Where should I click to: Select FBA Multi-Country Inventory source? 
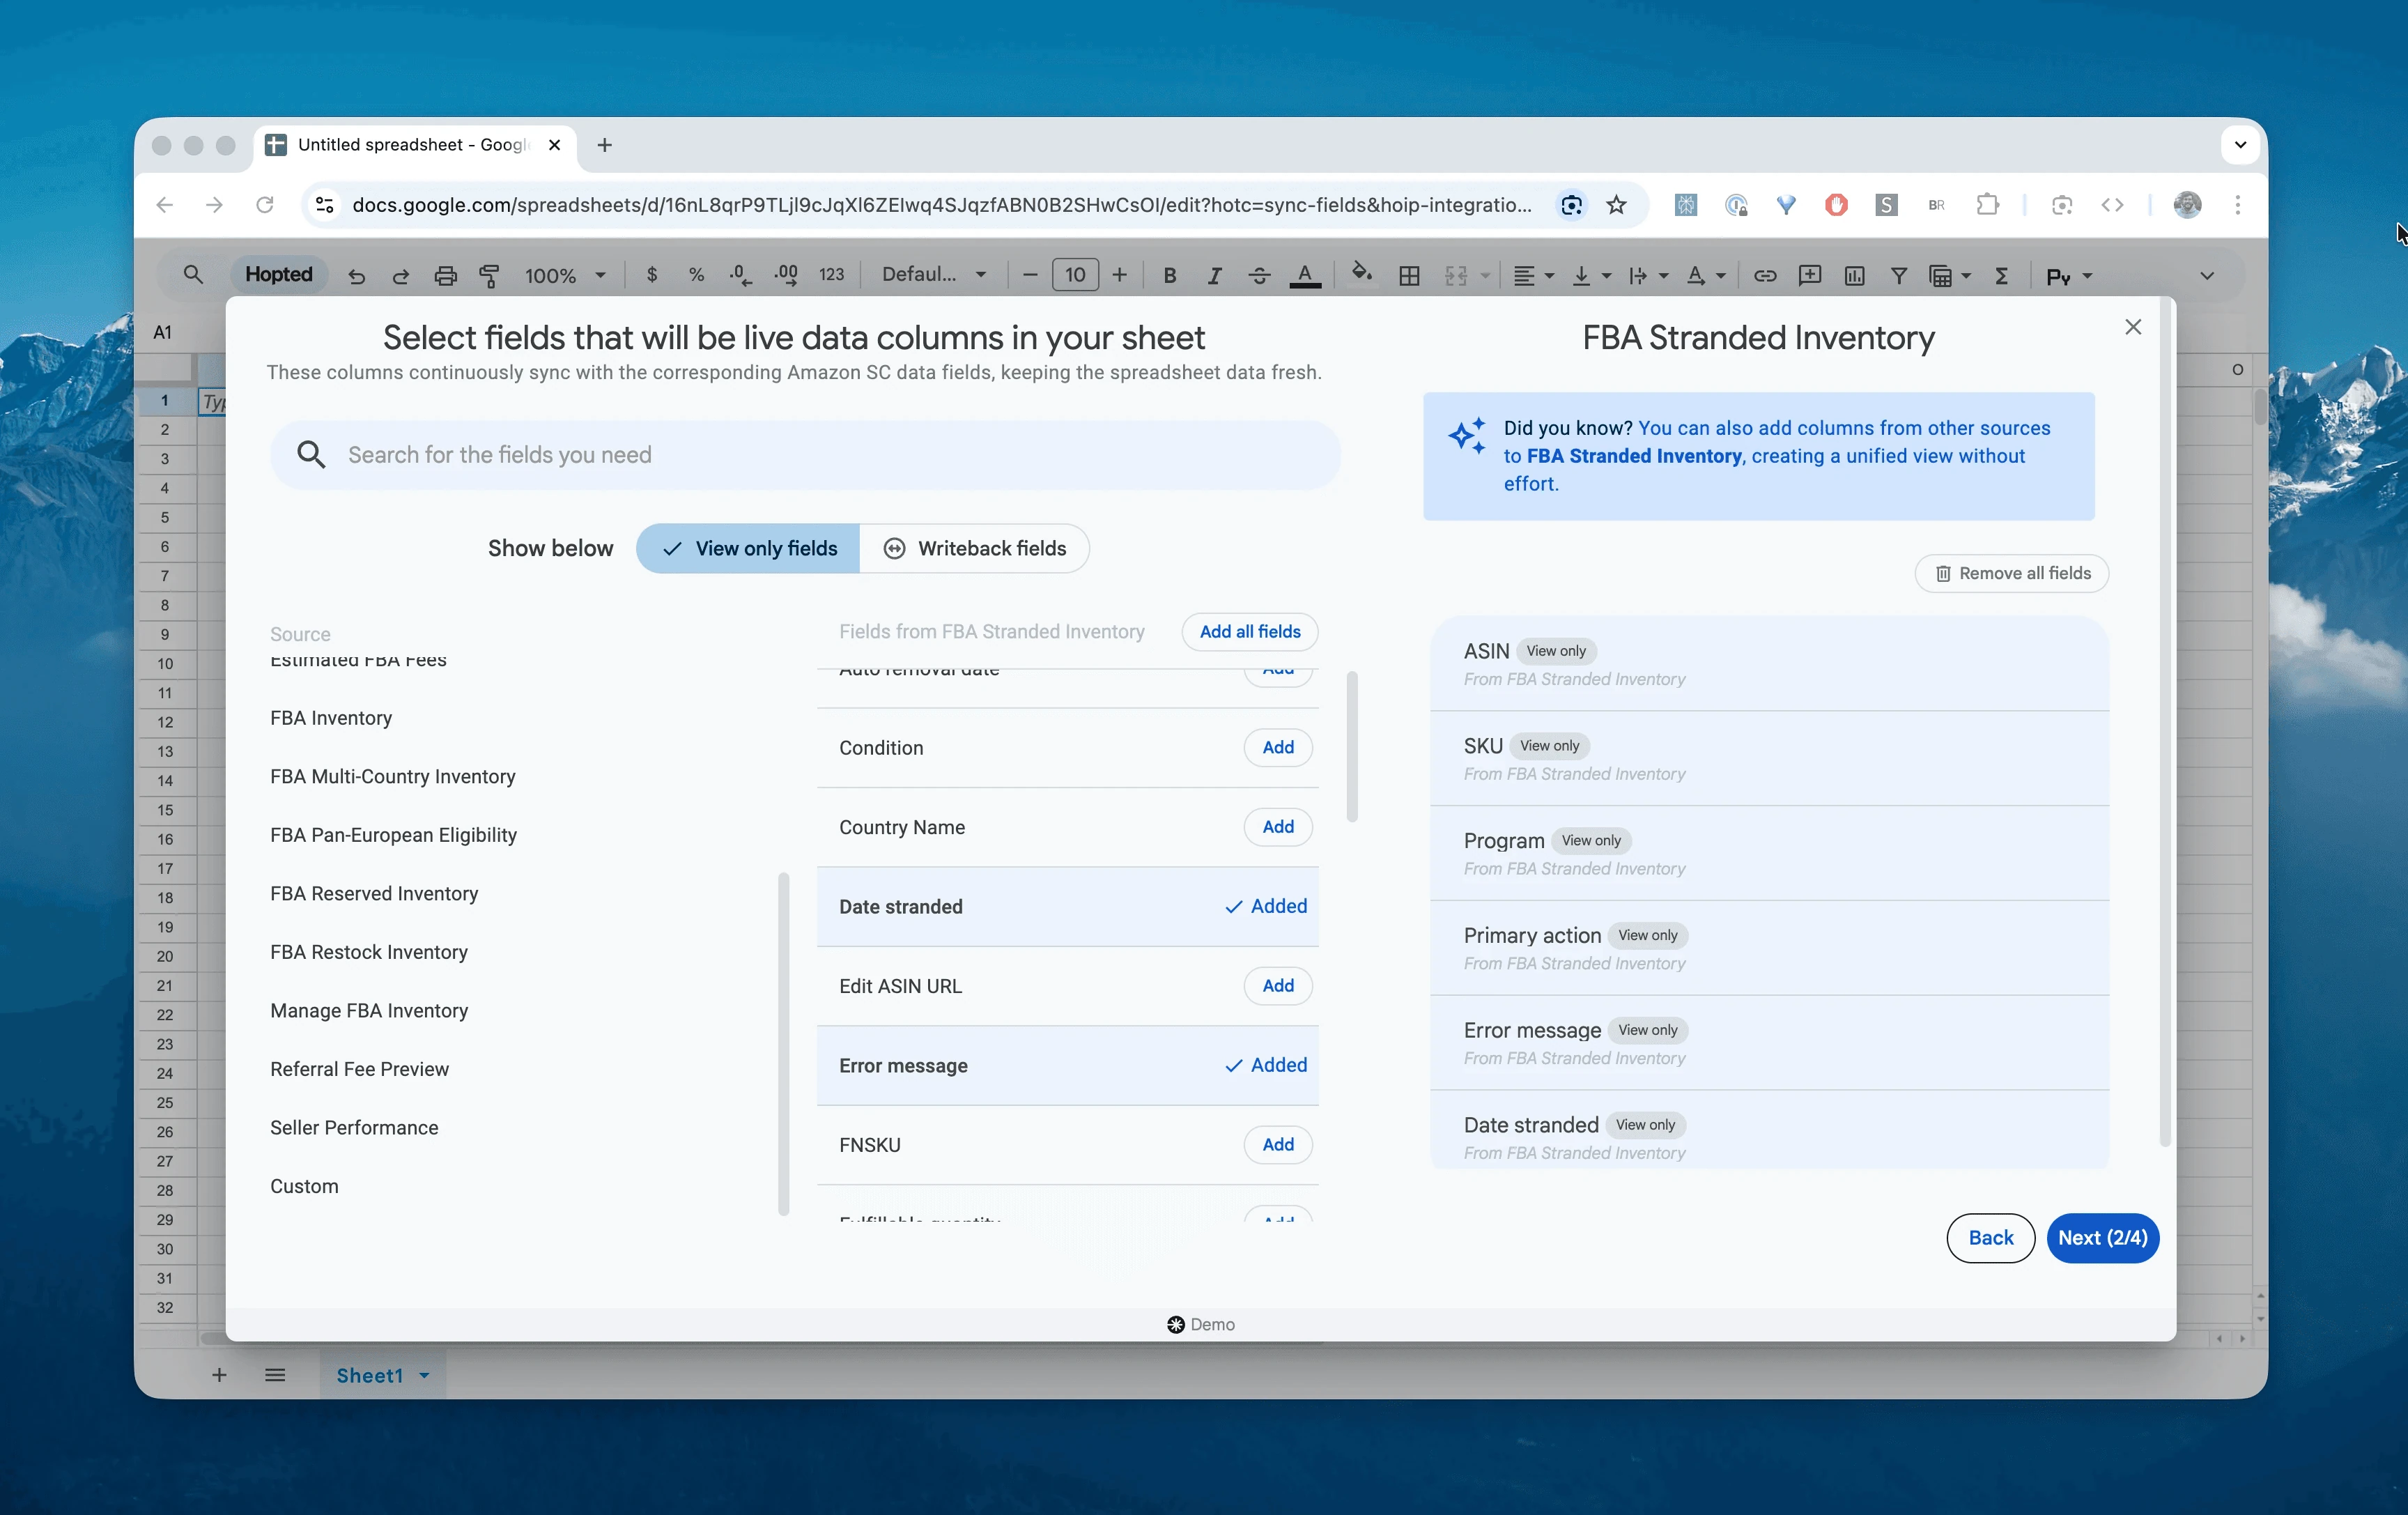[x=393, y=777]
